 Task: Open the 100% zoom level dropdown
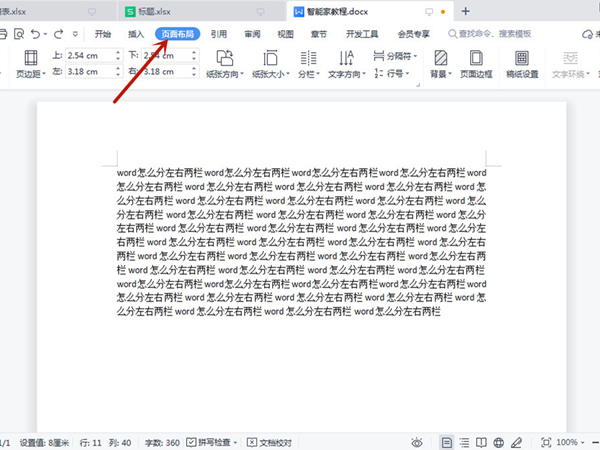tap(570, 442)
